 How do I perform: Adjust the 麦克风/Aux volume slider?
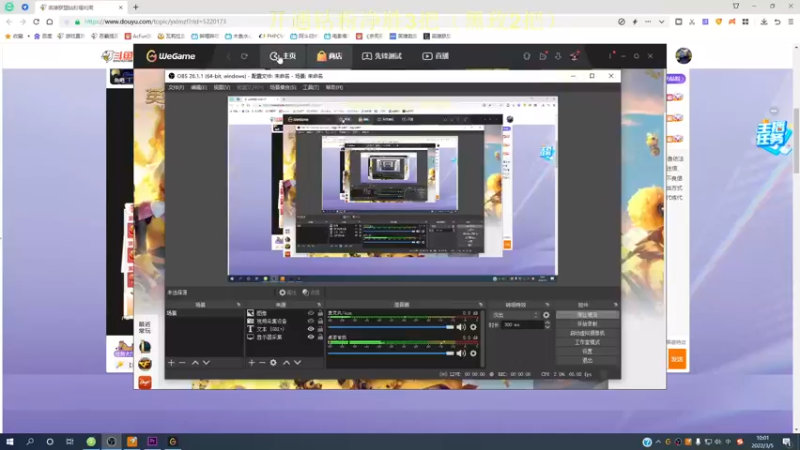[391, 327]
